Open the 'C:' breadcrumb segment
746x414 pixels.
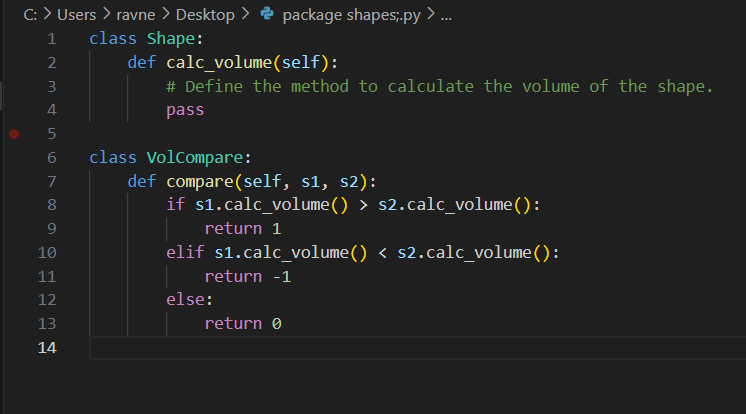point(30,15)
